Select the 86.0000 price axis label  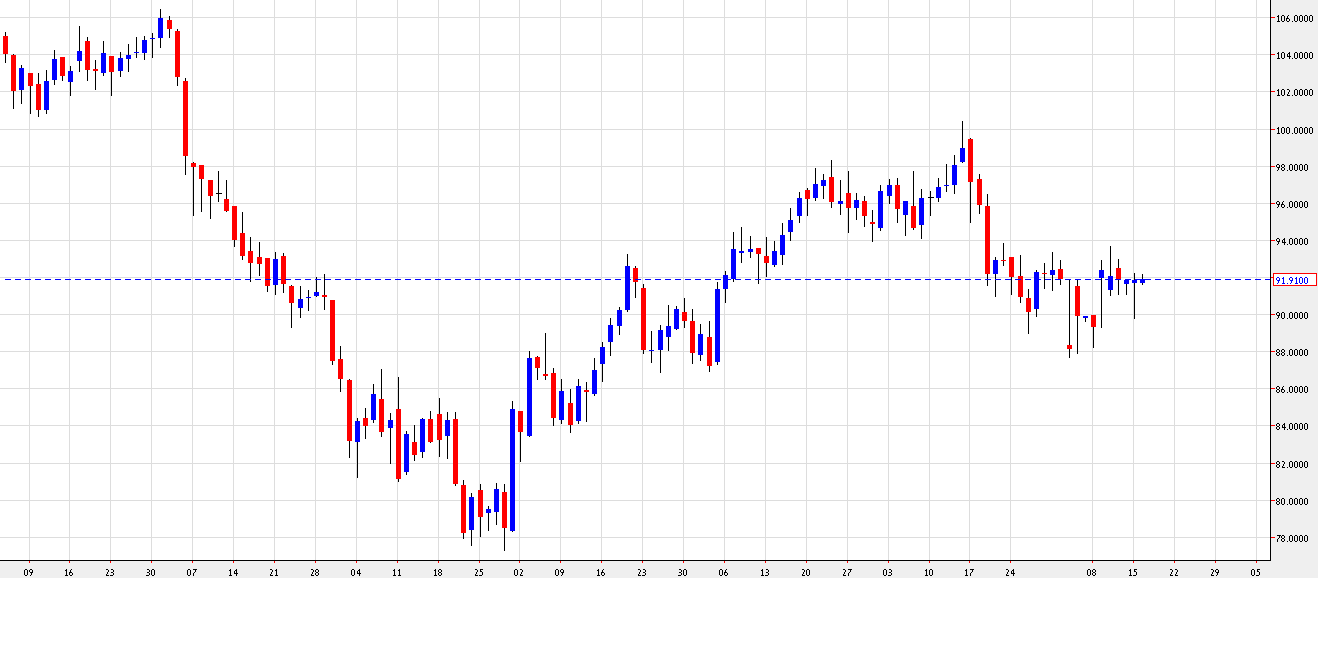[x=1294, y=389]
